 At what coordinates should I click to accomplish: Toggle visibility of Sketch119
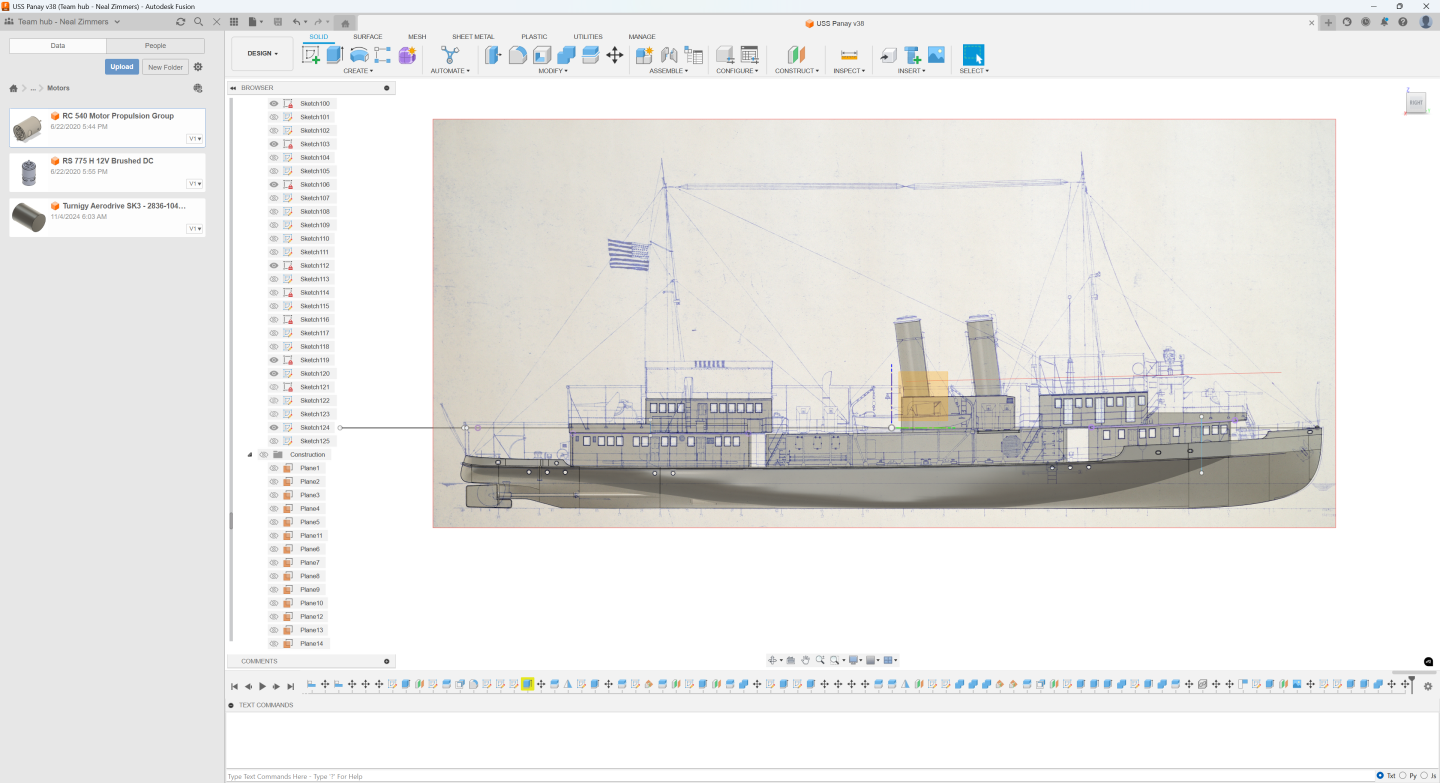pyautogui.click(x=274, y=360)
